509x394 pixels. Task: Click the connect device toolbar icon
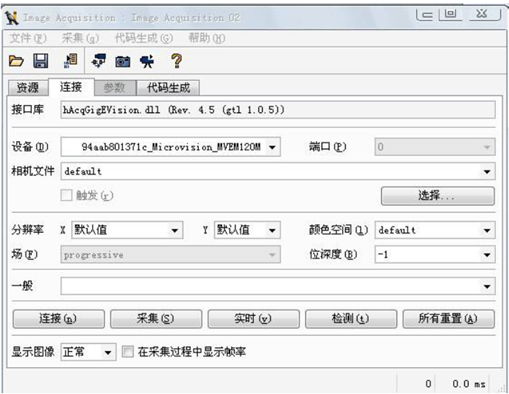[99, 61]
